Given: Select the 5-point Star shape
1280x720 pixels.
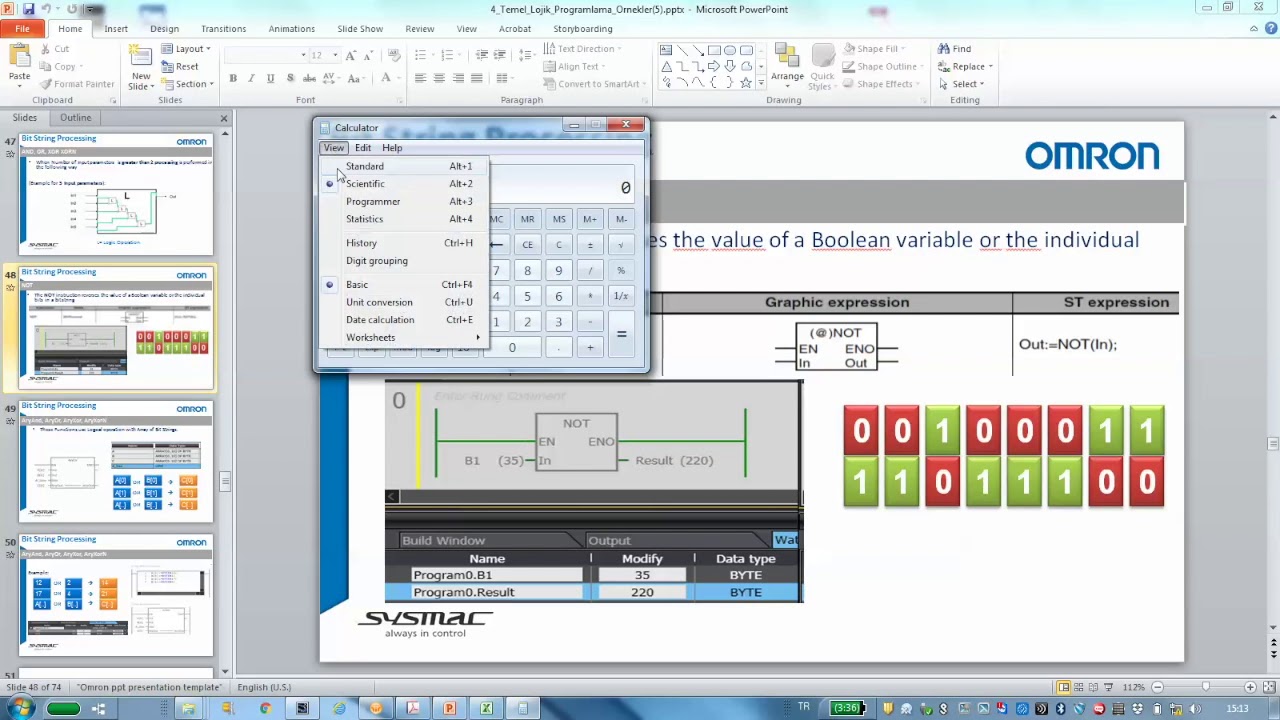Looking at the screenshot, I should pyautogui.click(x=746, y=82).
